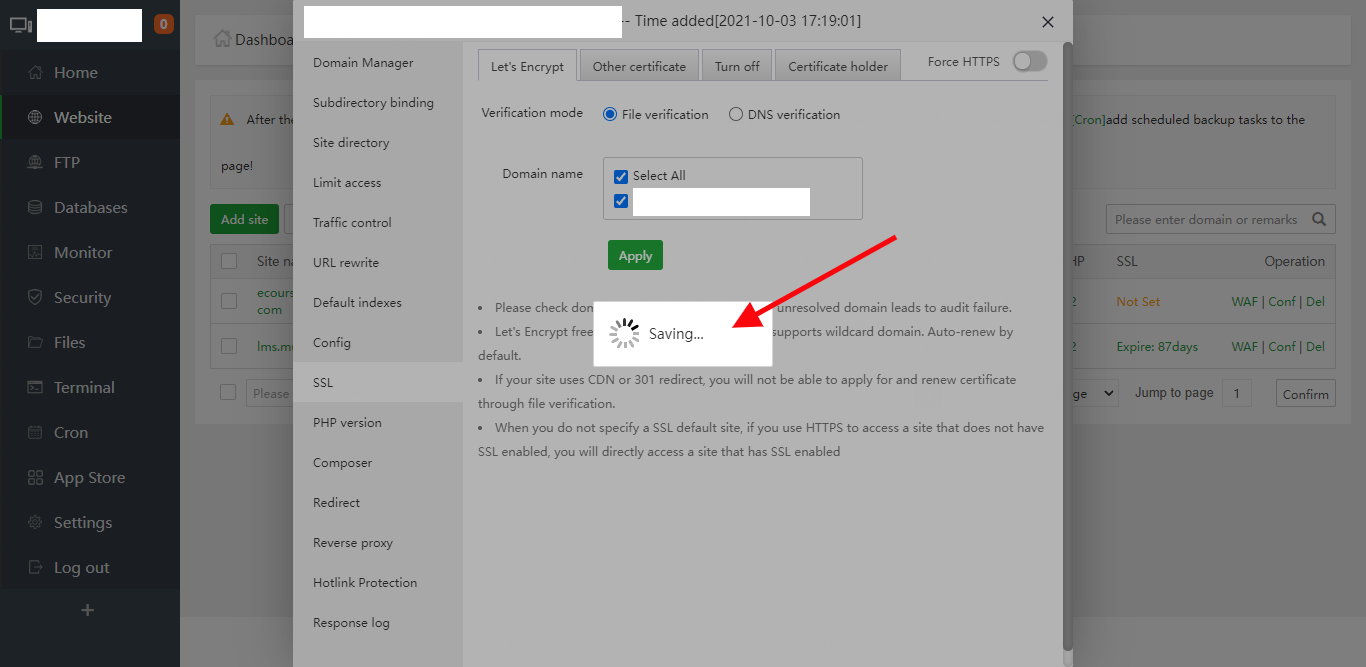1366x667 pixels.
Task: Open Subdirectory binding section
Action: pos(378,102)
